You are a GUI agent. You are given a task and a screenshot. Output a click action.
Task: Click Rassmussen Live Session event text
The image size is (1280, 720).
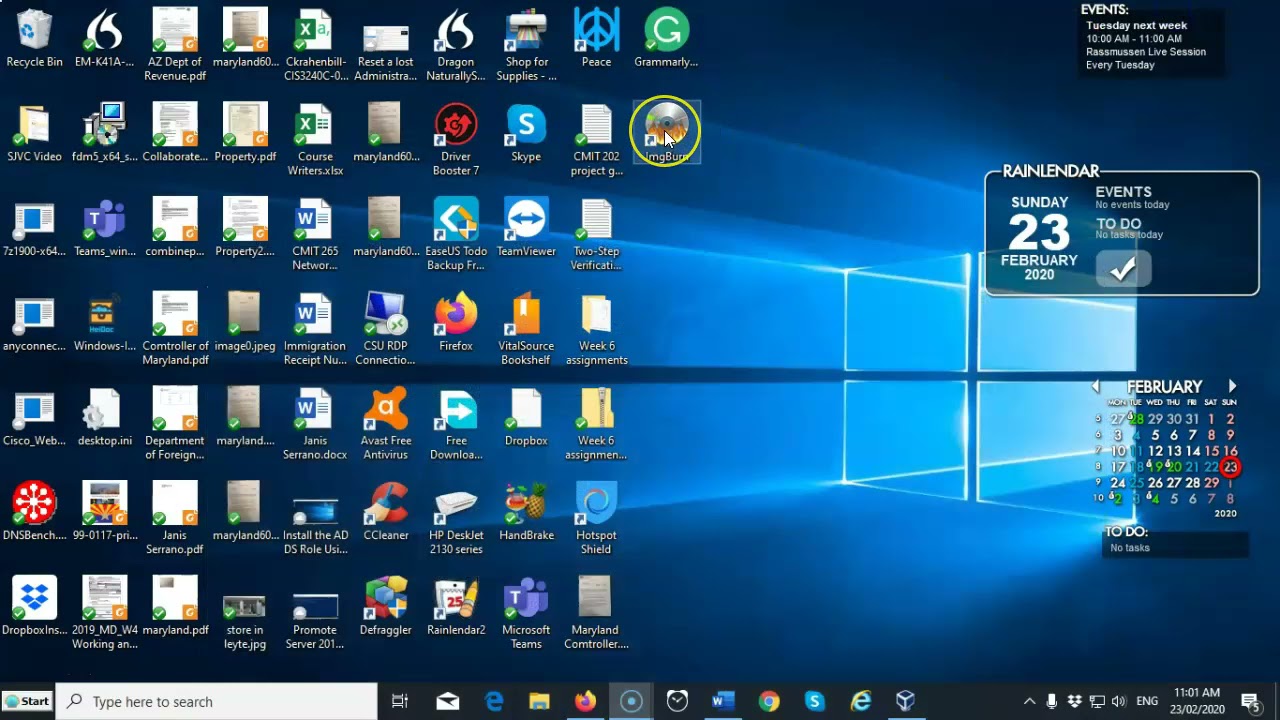1146,52
